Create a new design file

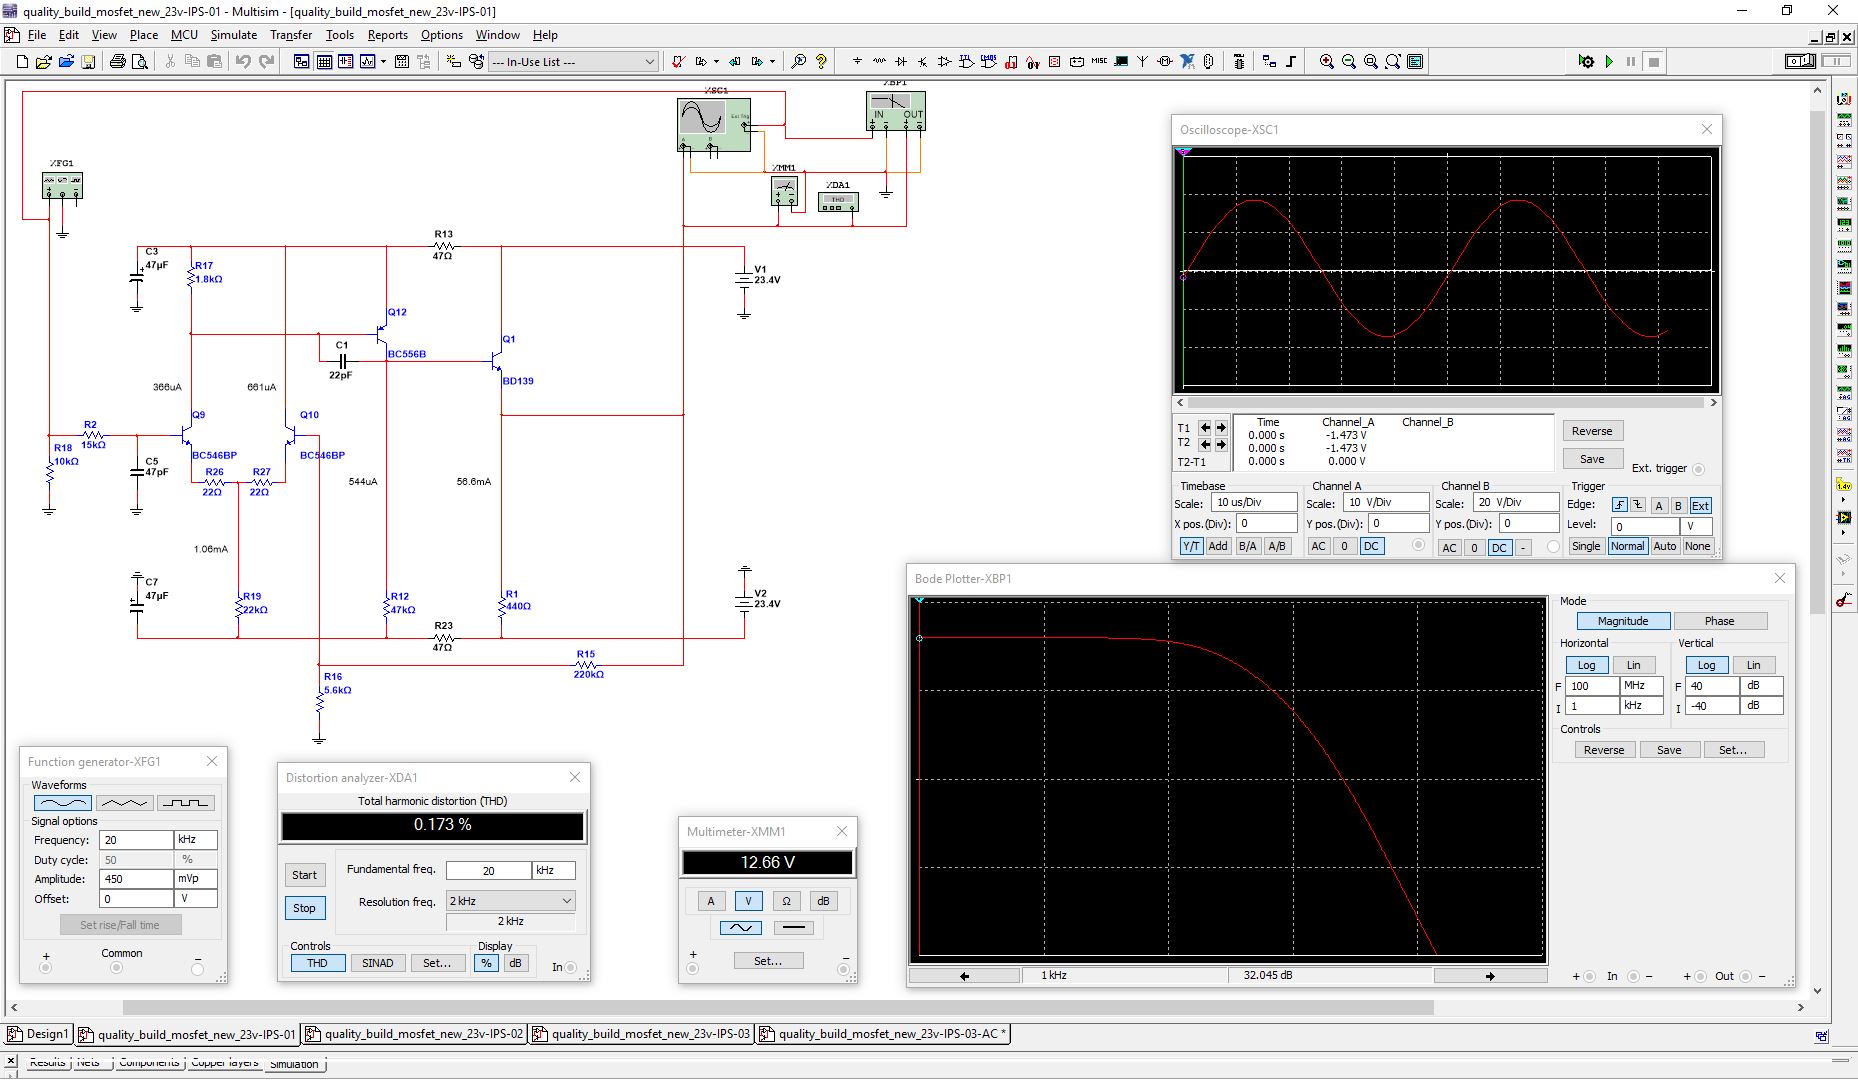pyautogui.click(x=22, y=62)
